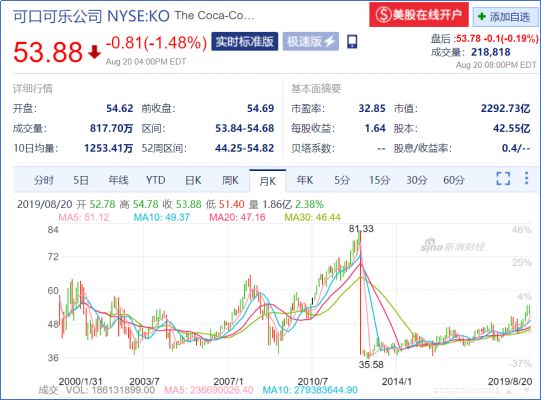Open the mobile phone version icon

pos(352,41)
